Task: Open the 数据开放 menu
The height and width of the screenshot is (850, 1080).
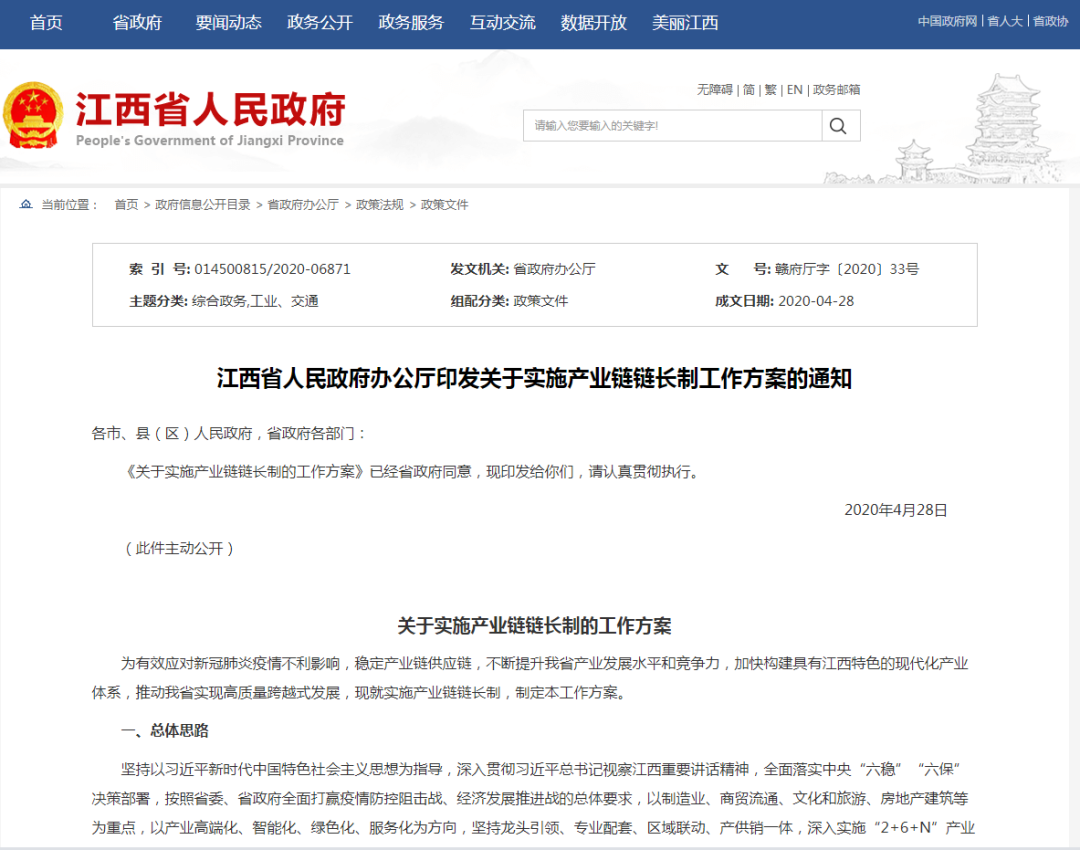Action: [594, 23]
